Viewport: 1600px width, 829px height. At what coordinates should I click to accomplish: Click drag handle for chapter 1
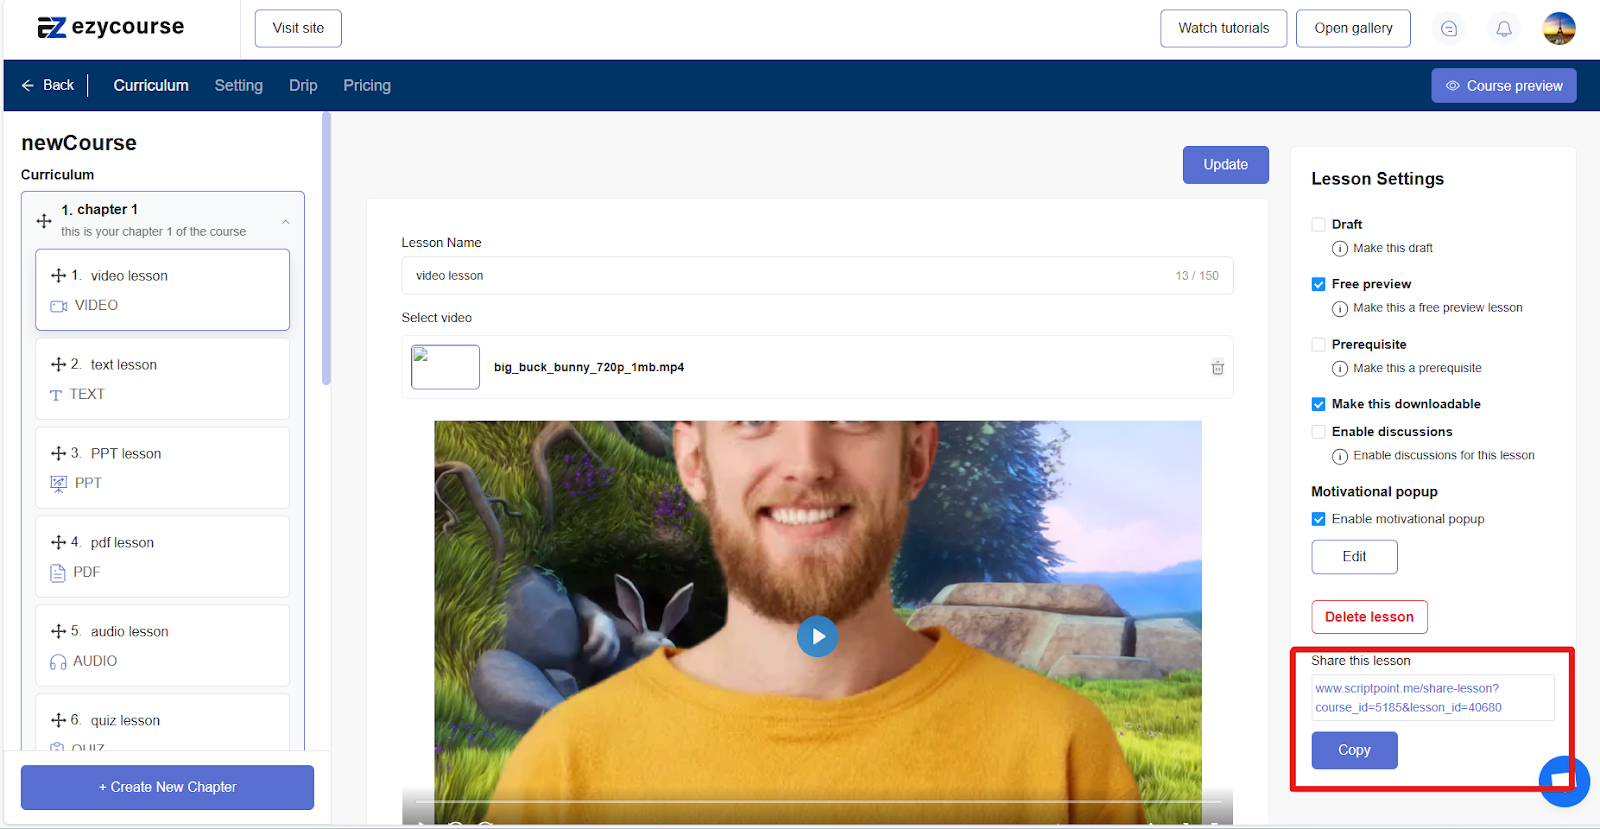click(44, 221)
